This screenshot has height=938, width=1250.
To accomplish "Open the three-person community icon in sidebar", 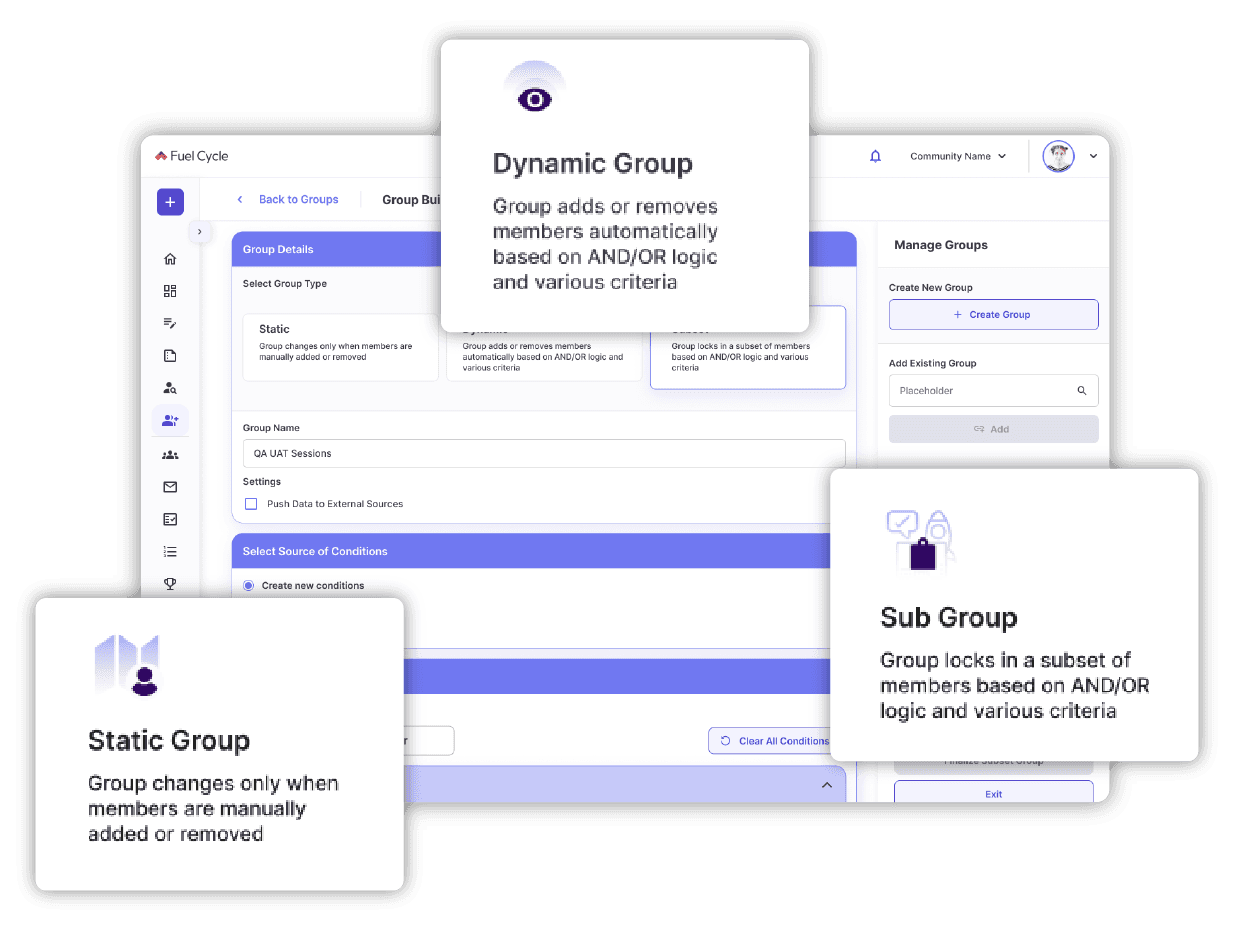I will tap(170, 455).
